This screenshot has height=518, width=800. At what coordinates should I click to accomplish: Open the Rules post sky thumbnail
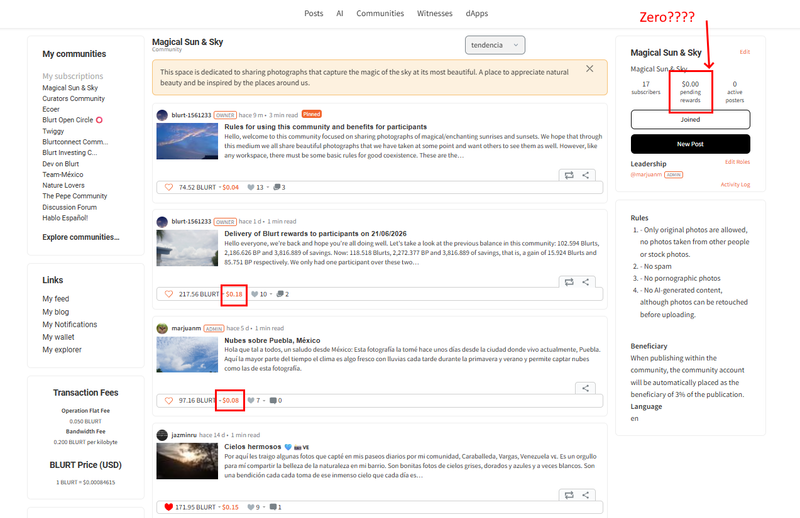click(x=187, y=141)
